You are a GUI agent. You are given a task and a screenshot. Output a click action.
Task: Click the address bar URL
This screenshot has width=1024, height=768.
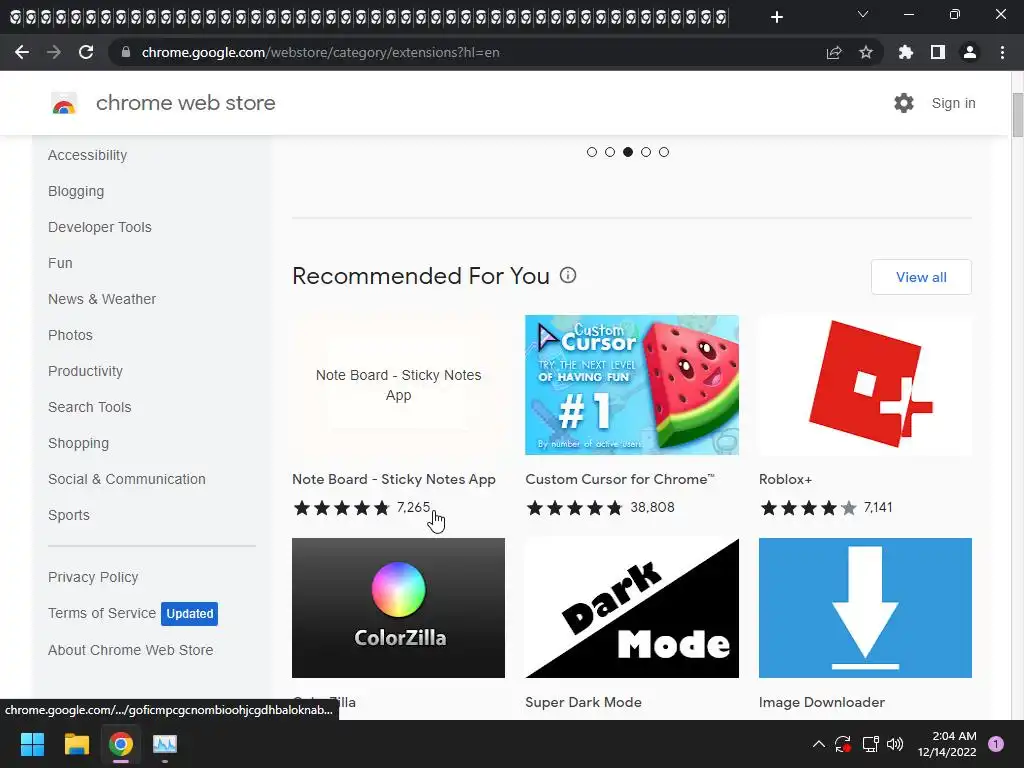pyautogui.click(x=321, y=52)
